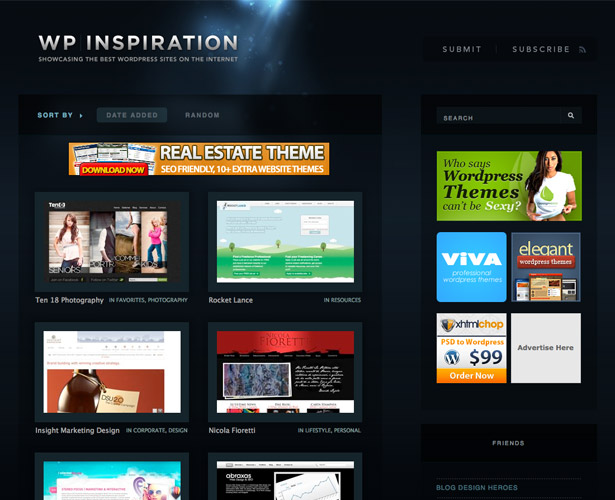The width and height of the screenshot is (615, 500).
Task: Open the Ten 18 Photography thumbnail
Action: pos(112,242)
